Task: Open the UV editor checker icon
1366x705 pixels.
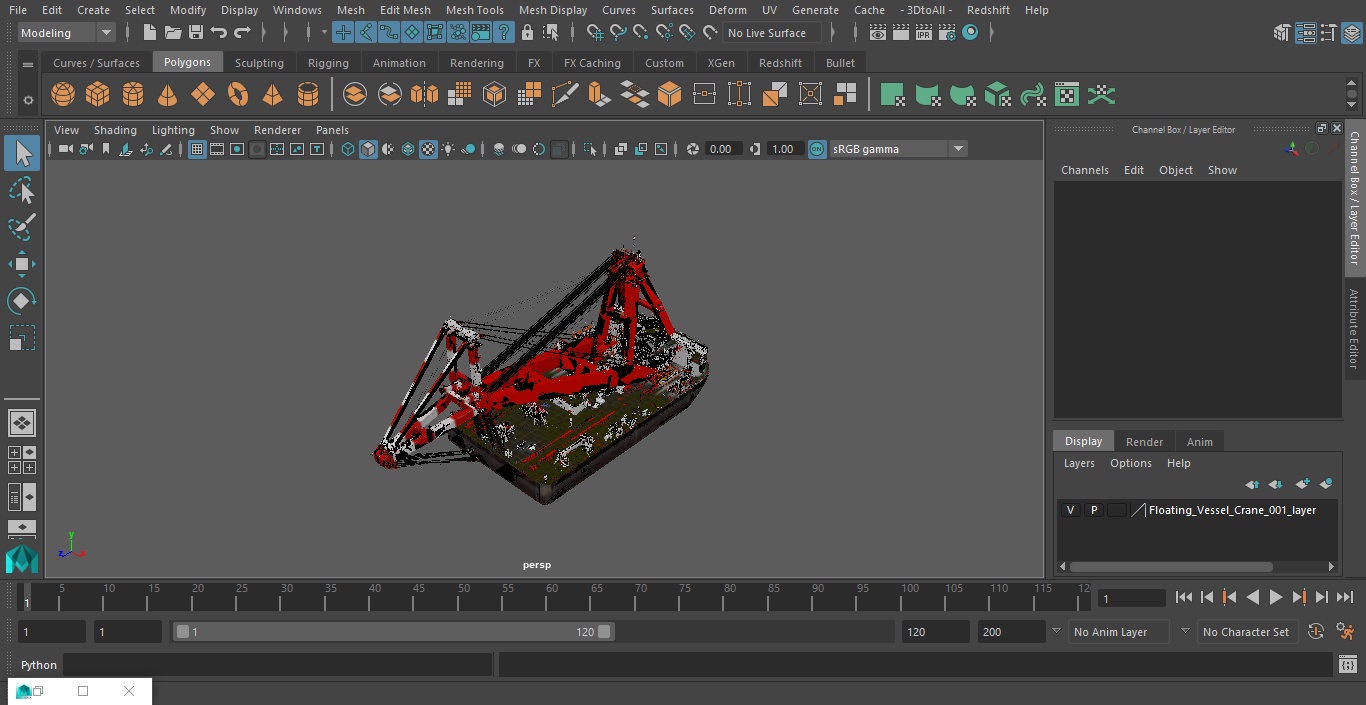Action: point(1067,95)
